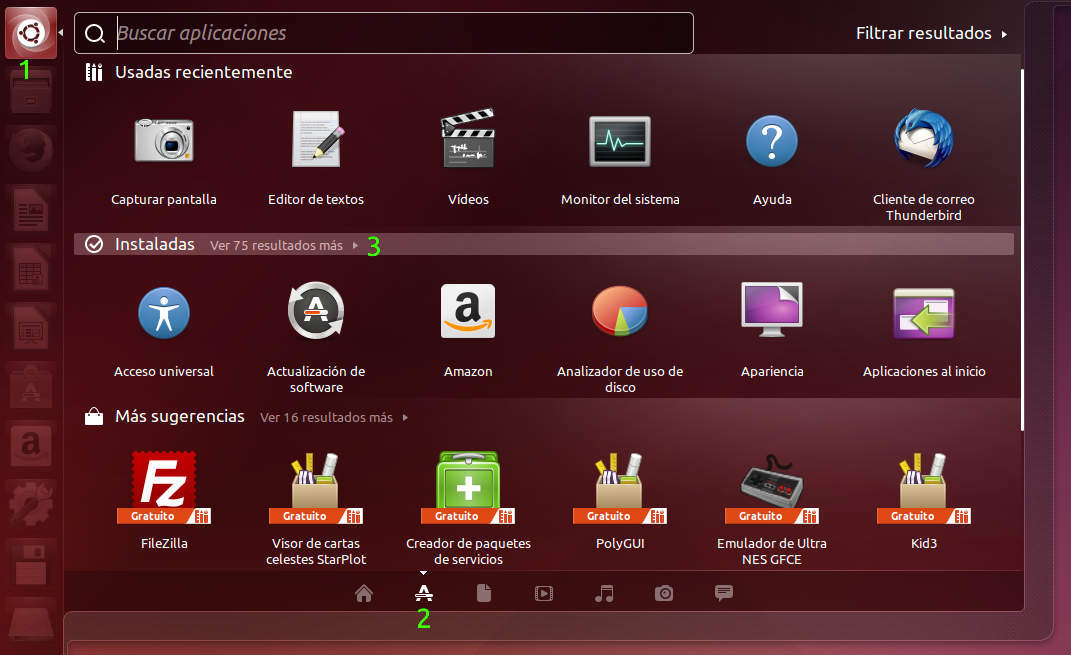Select Creador de paquetes de servicios

468,487
